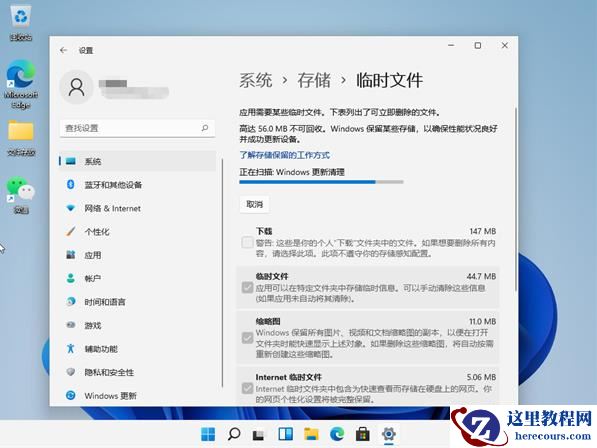This screenshot has height=448, width=597.
Task: Click the Windows 更新清理 scan progress bar
Action: (x=321, y=182)
